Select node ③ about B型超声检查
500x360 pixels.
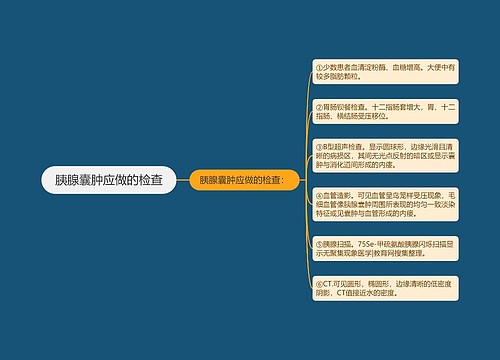(x=385, y=156)
